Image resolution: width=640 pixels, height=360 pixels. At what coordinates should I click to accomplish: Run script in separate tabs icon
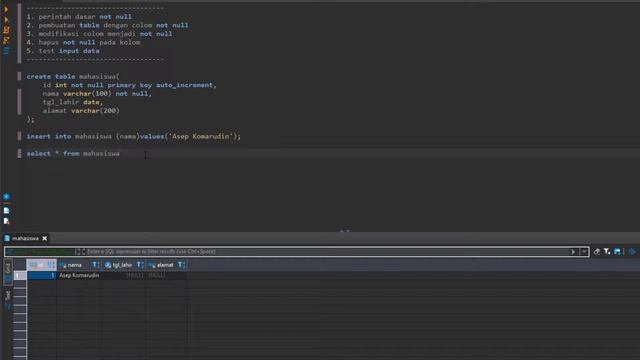[x=6, y=40]
